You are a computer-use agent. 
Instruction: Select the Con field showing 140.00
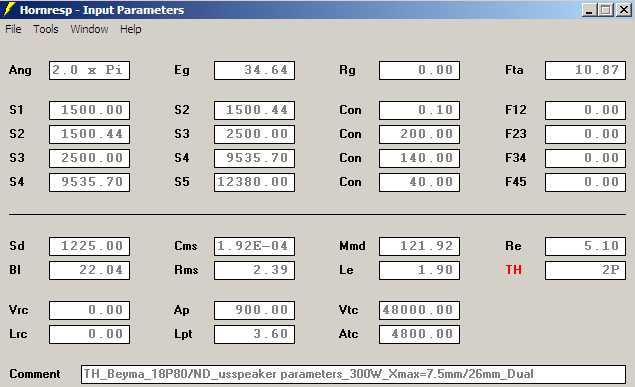pyautogui.click(x=420, y=158)
